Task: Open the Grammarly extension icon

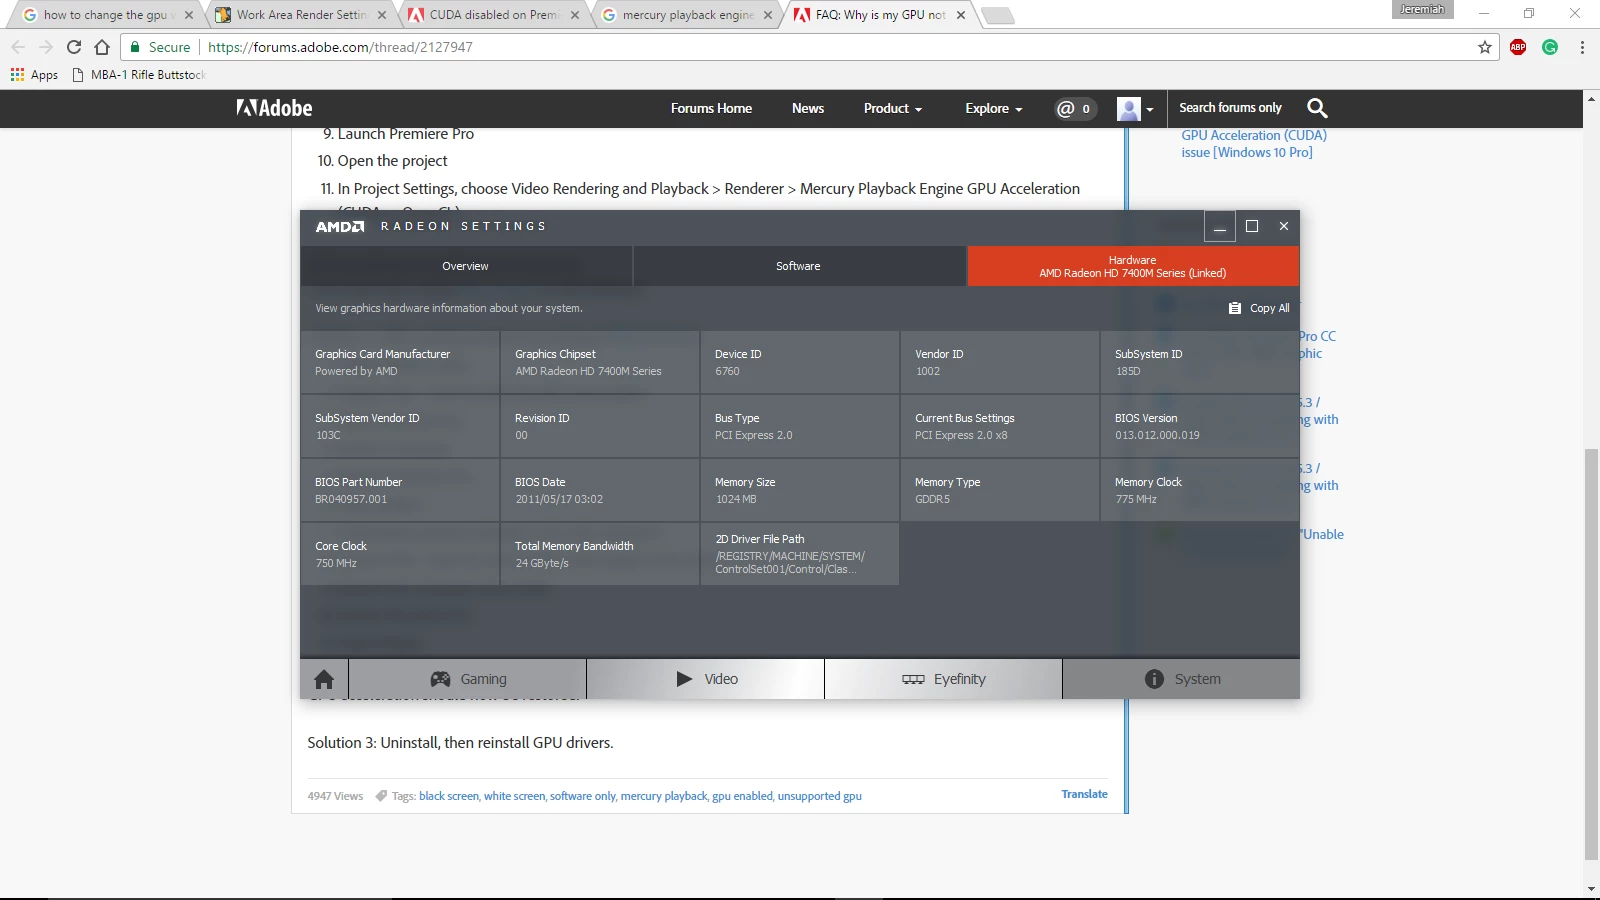Action: point(1550,47)
